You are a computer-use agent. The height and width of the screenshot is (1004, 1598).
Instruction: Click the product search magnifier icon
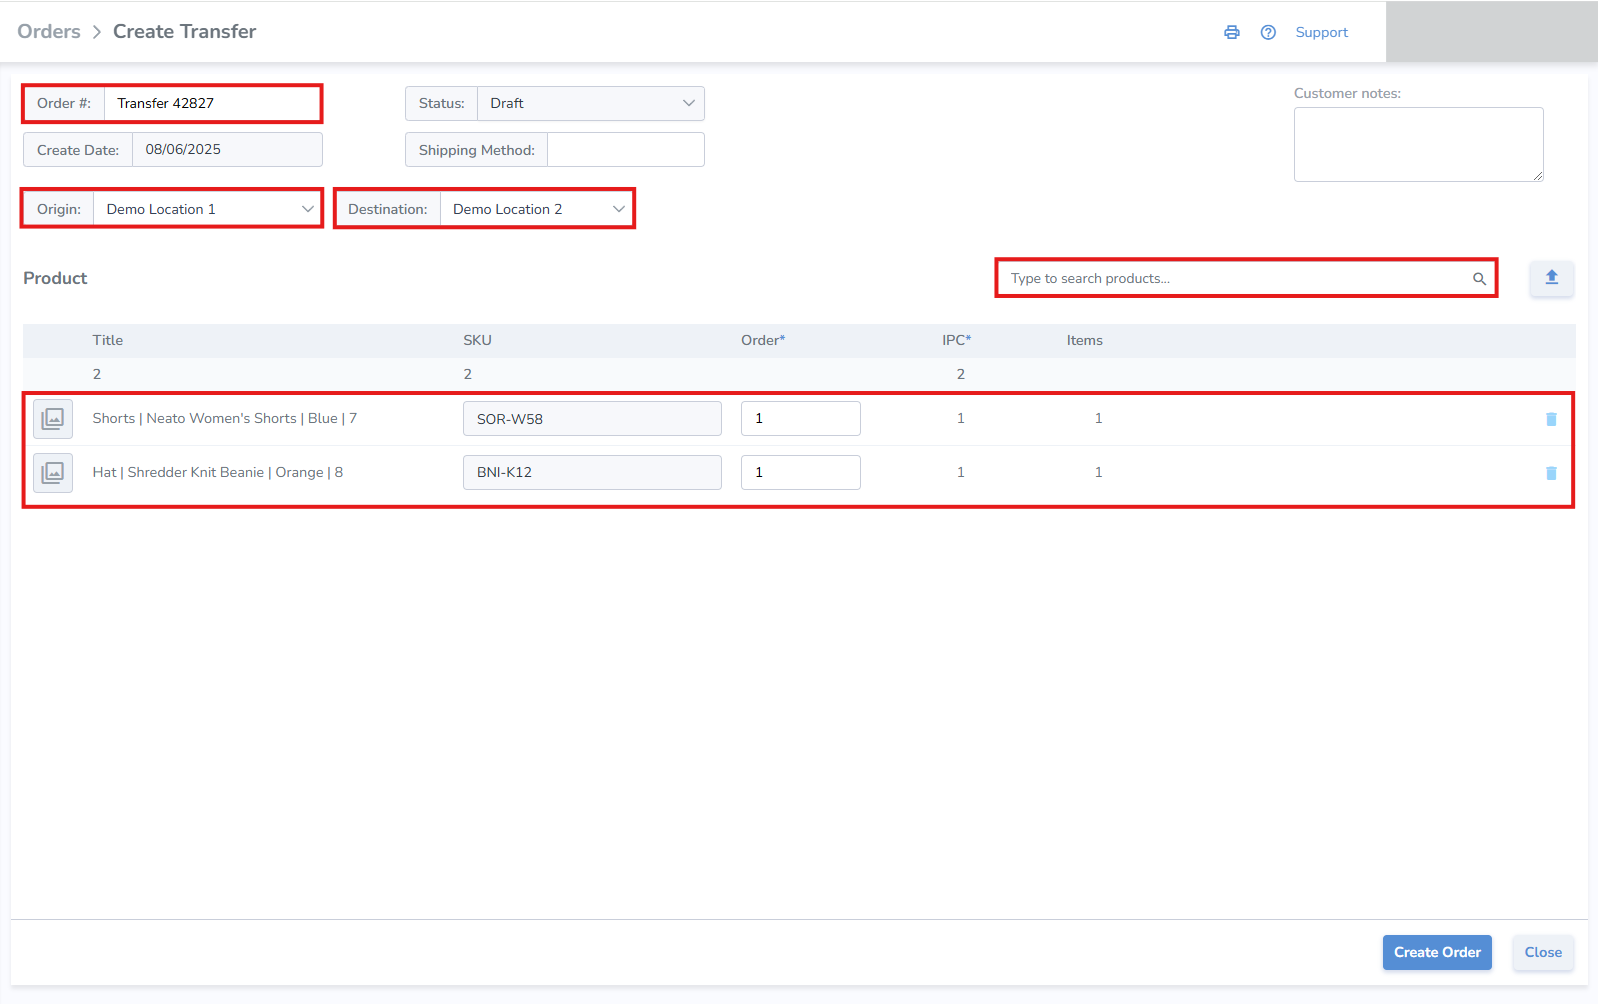coord(1479,279)
